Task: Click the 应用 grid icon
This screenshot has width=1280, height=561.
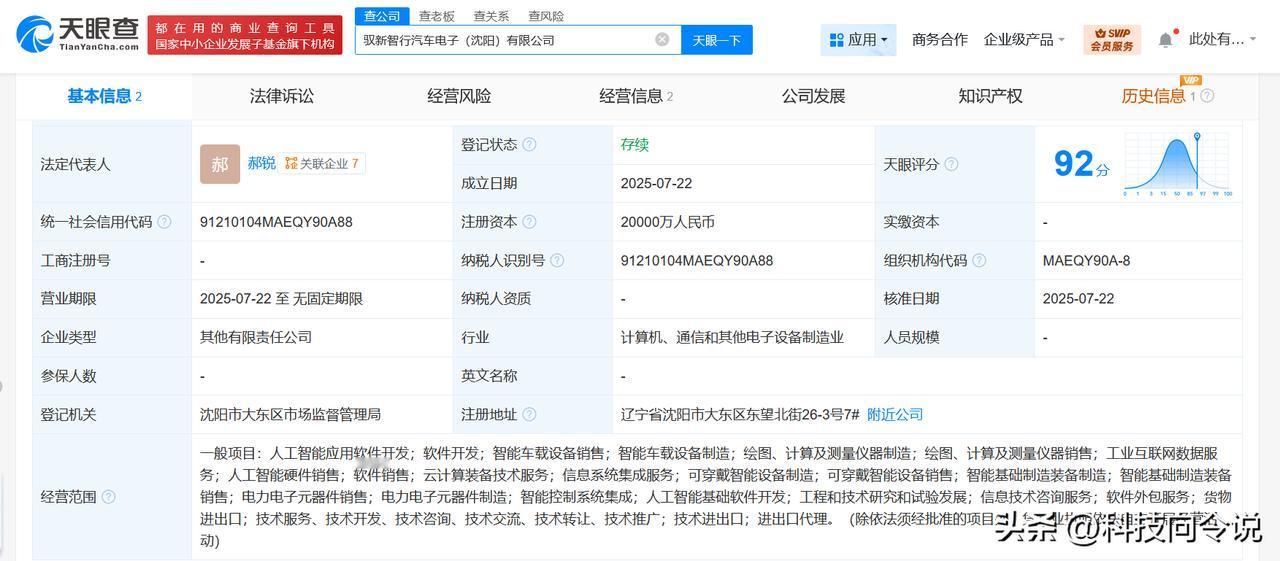Action: (836, 40)
